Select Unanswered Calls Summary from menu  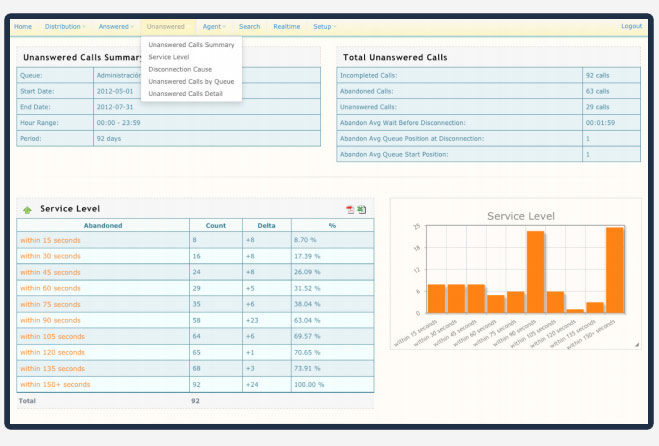click(191, 45)
